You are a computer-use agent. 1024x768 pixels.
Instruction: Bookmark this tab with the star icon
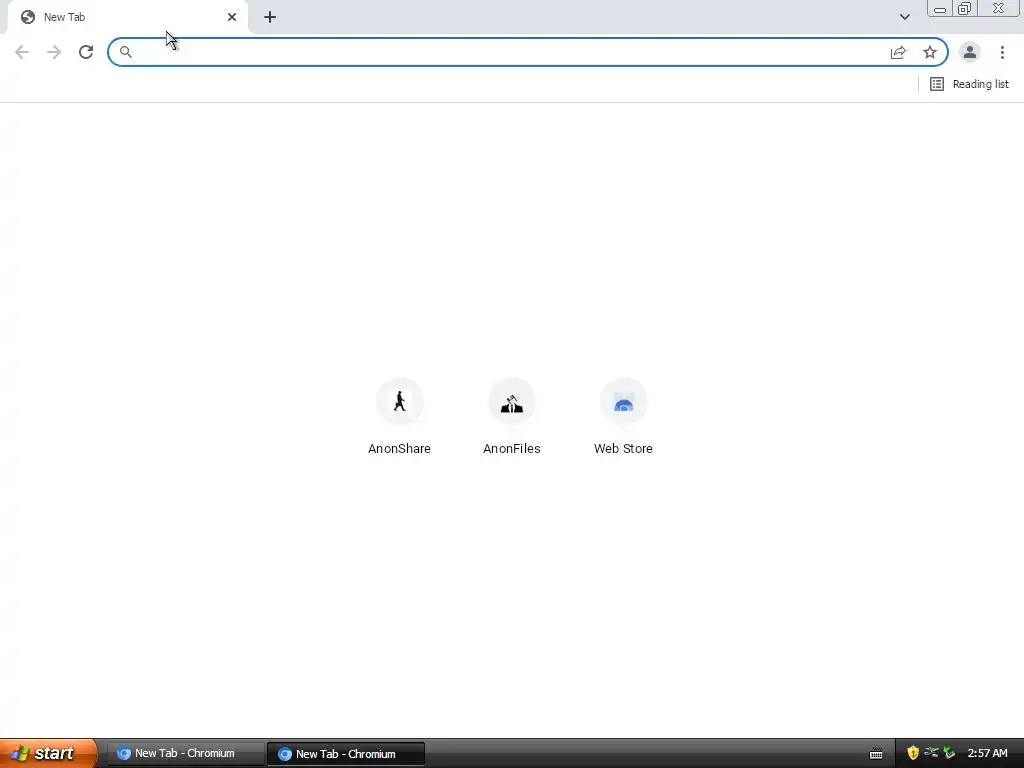coord(930,52)
